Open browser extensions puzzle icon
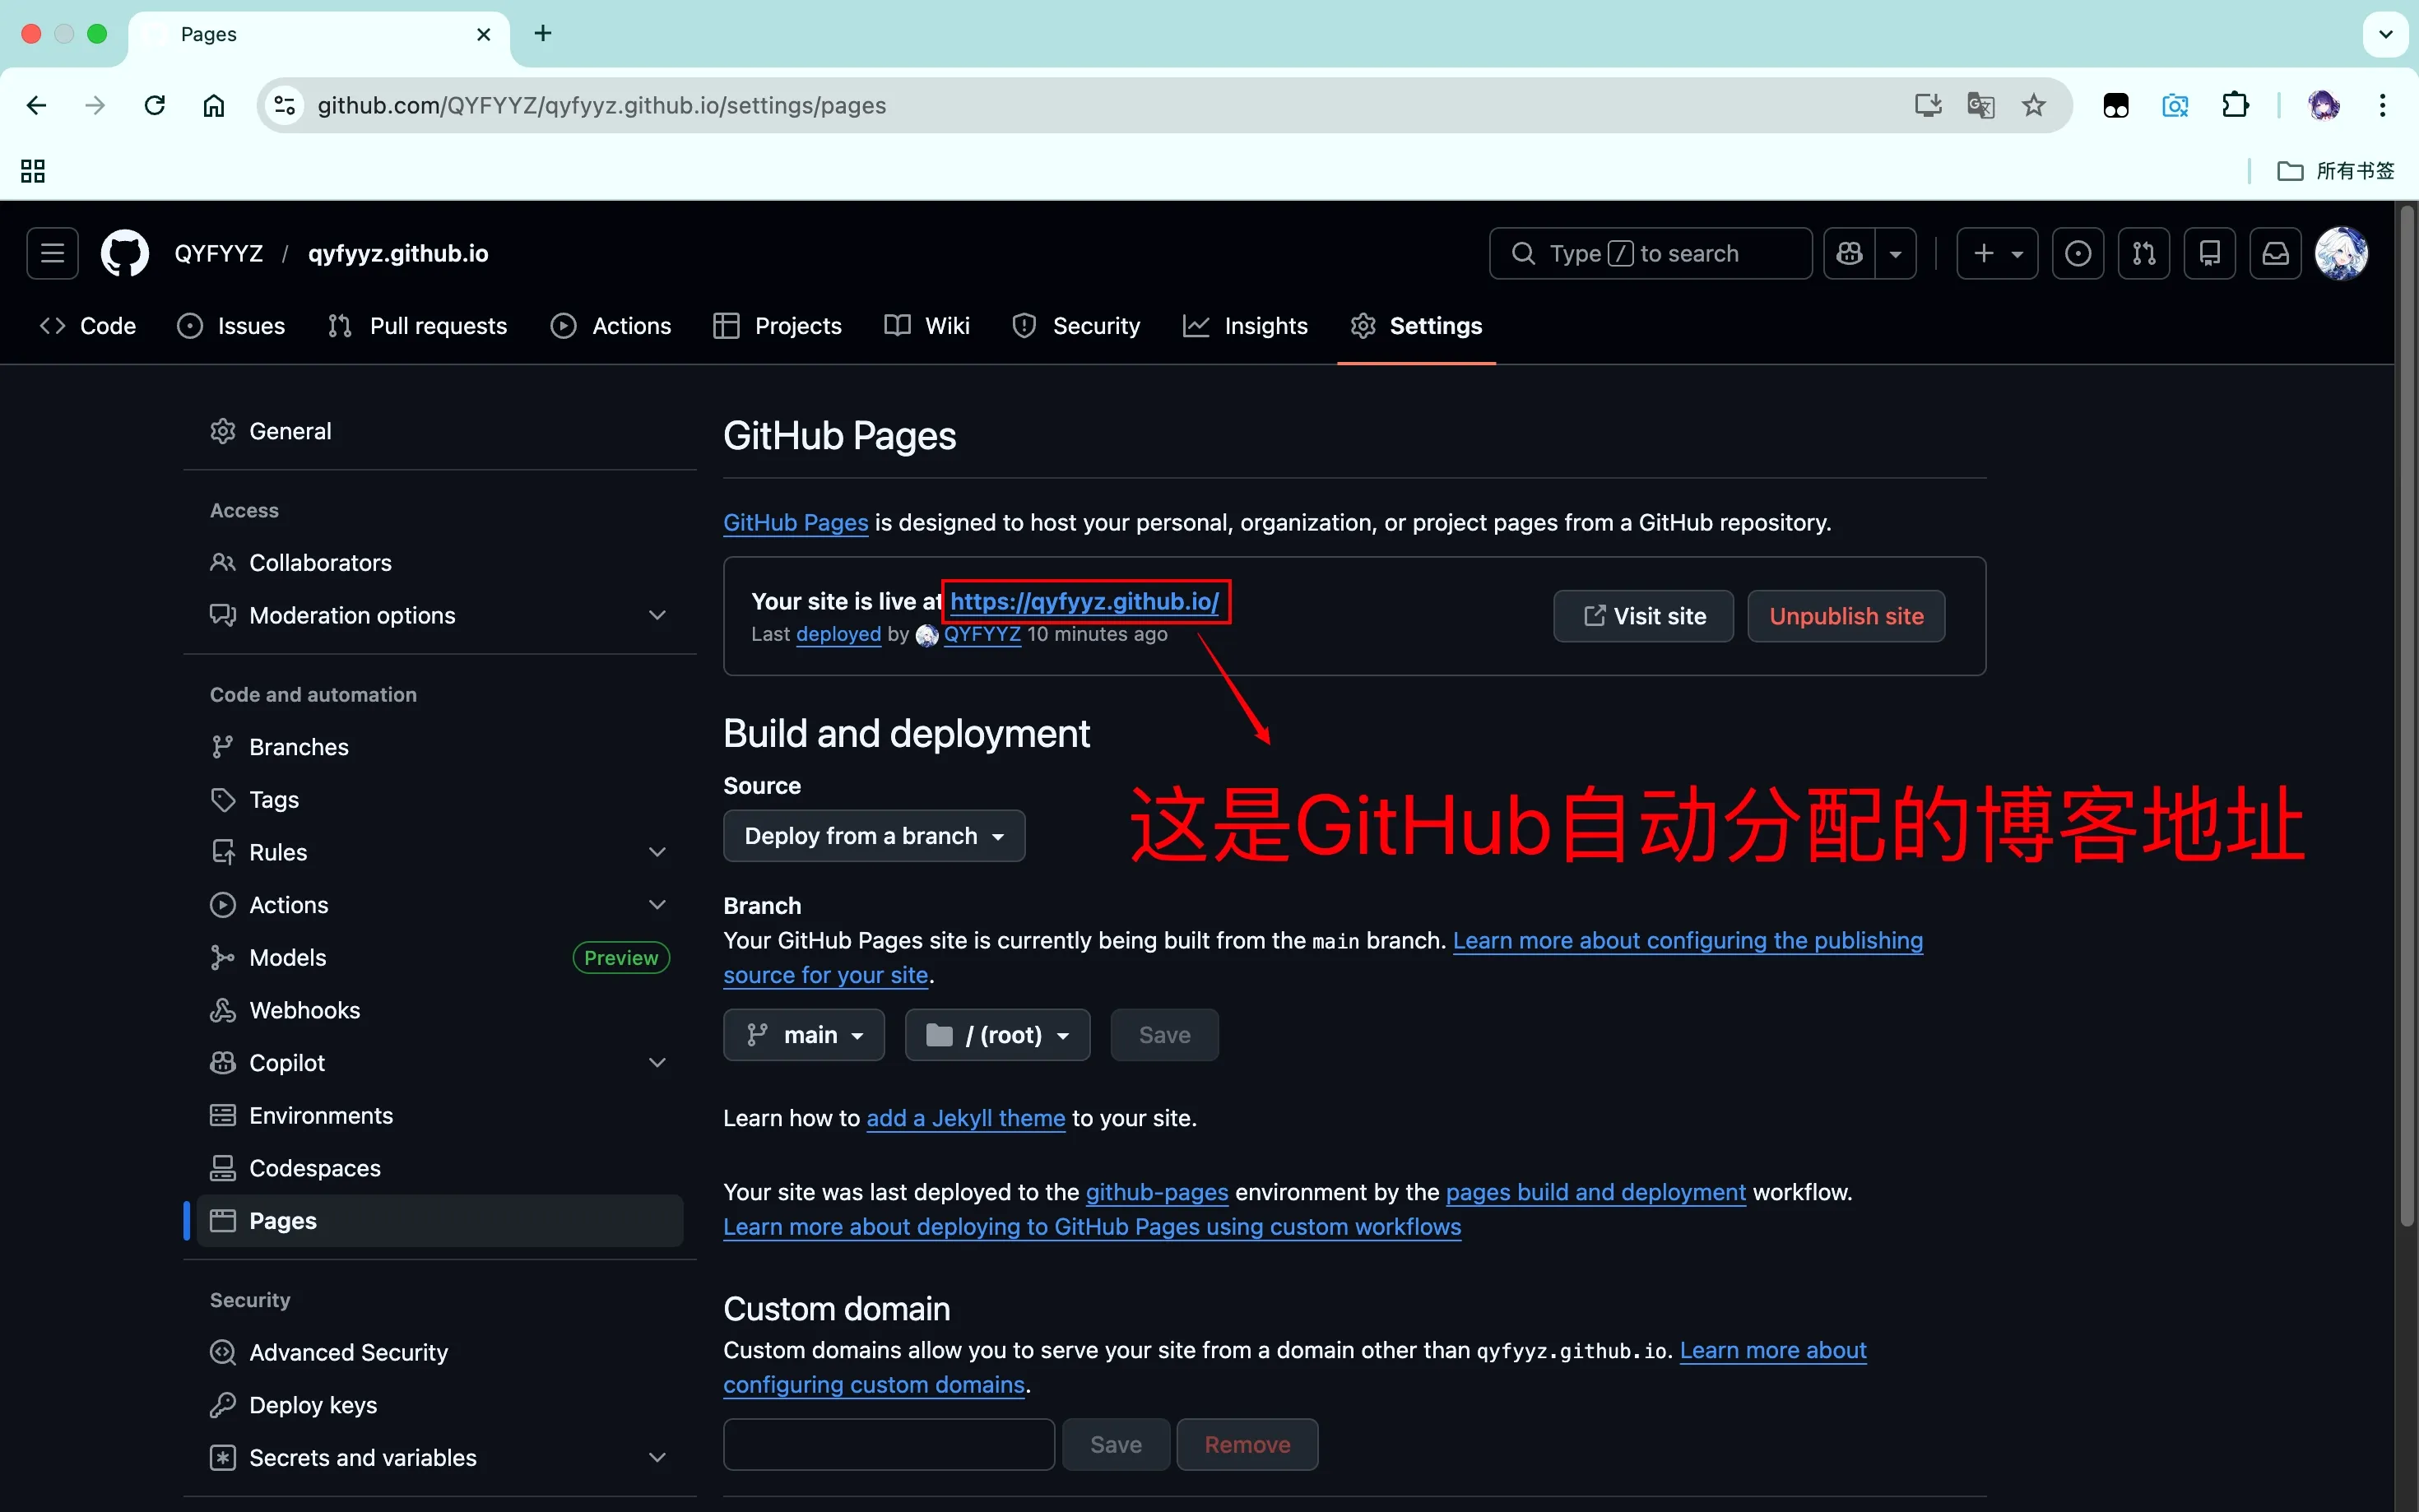The width and height of the screenshot is (2419, 1512). coord(2235,105)
